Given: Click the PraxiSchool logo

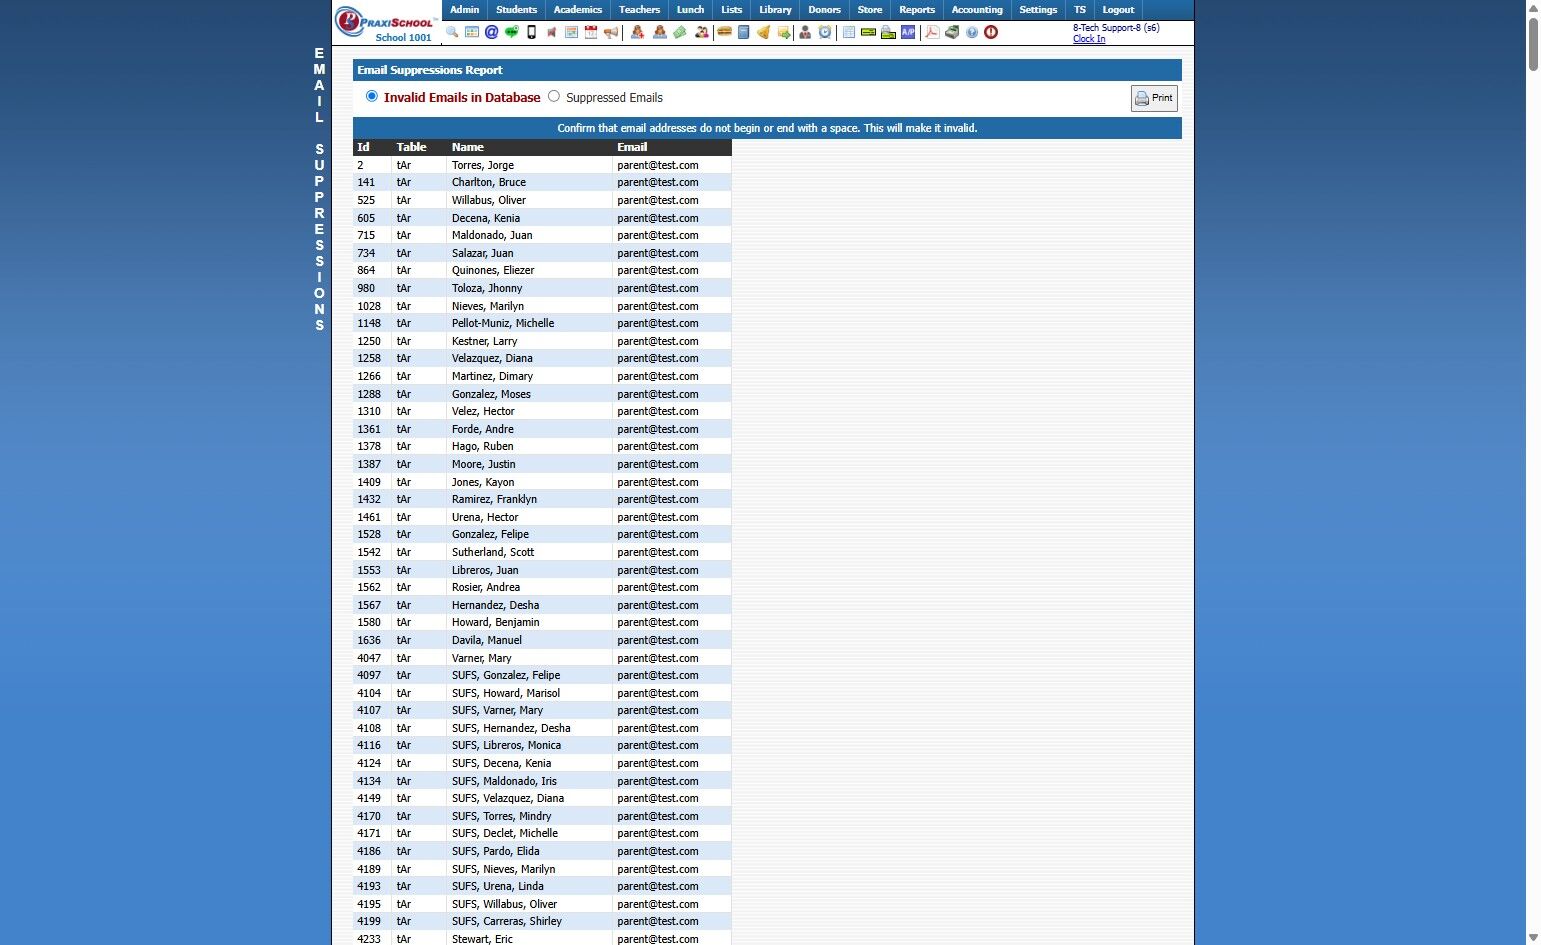Looking at the screenshot, I should coord(385,20).
